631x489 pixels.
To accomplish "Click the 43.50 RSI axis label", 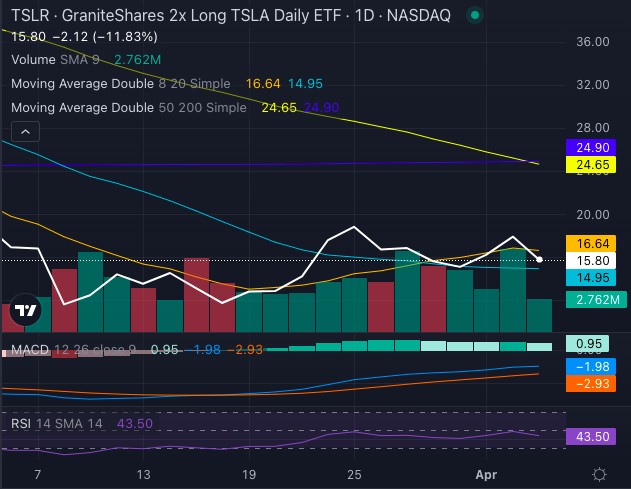I will pos(591,436).
